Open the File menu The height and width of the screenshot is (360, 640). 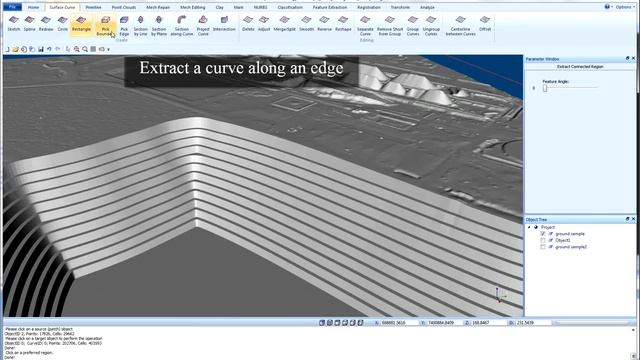[12, 7]
